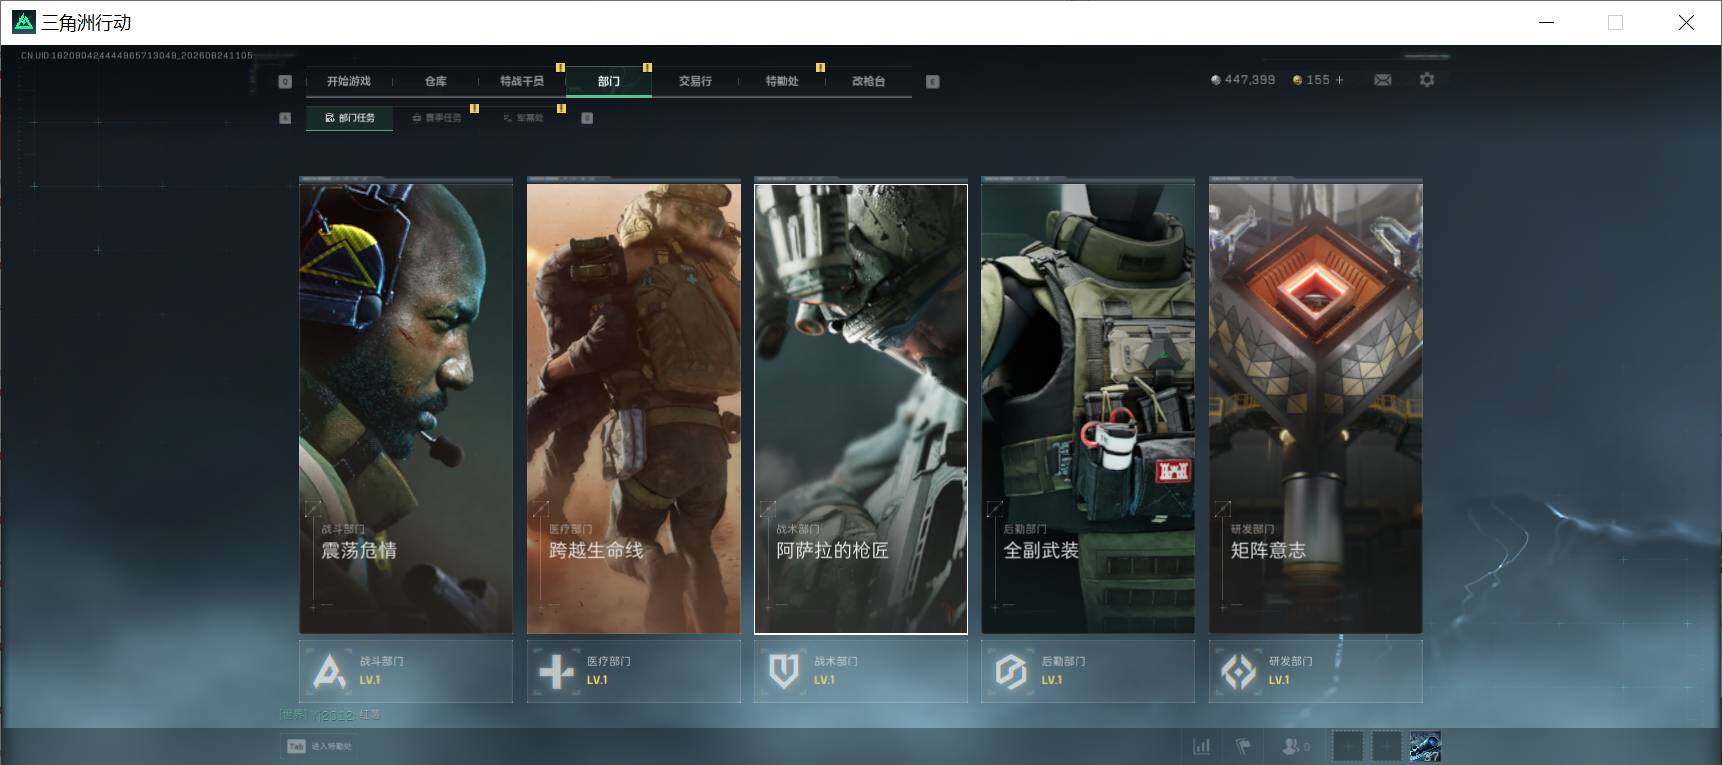Click the Tab key hint button at bottom

click(320, 746)
